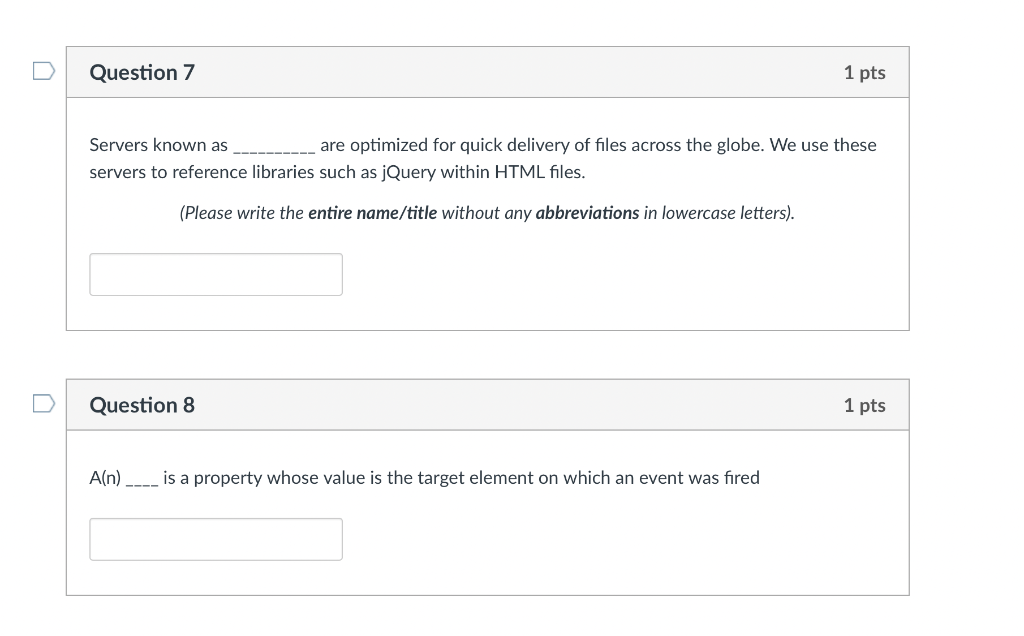1024x636 pixels.
Task: Click the blank after "A(n)" in Question 8
Action: 142,483
